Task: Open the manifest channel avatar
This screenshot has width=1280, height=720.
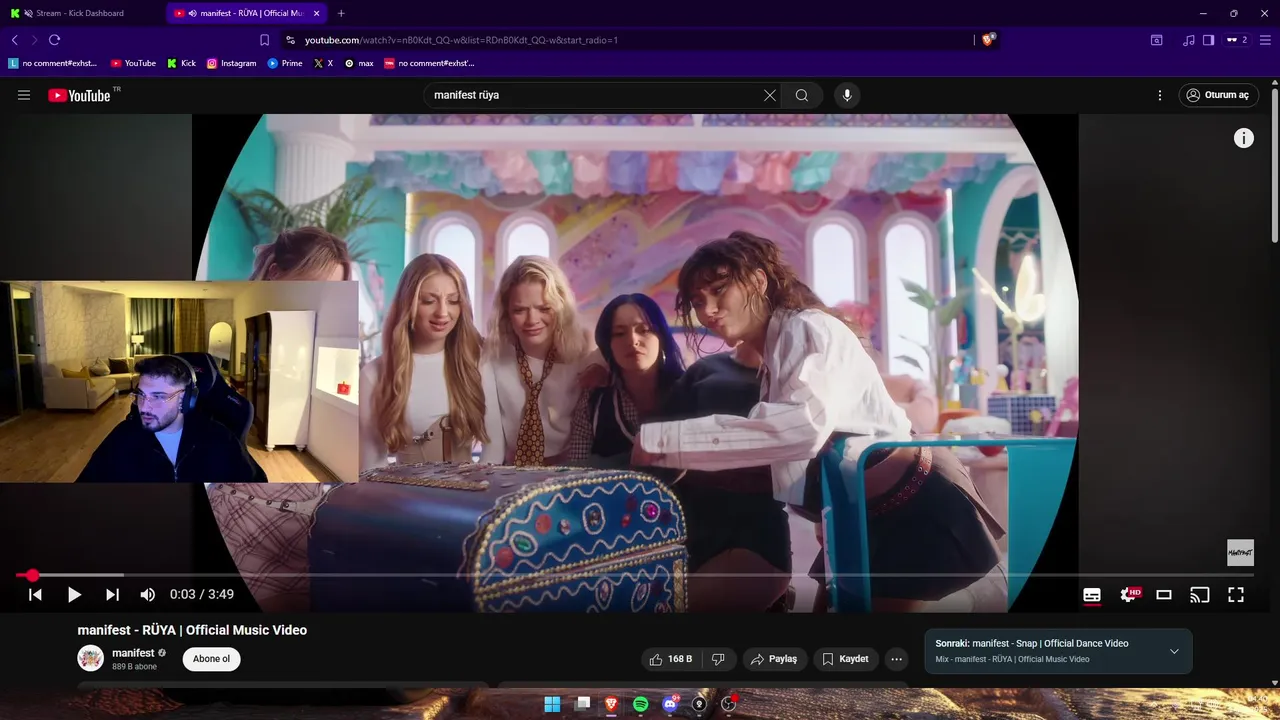Action: click(91, 658)
